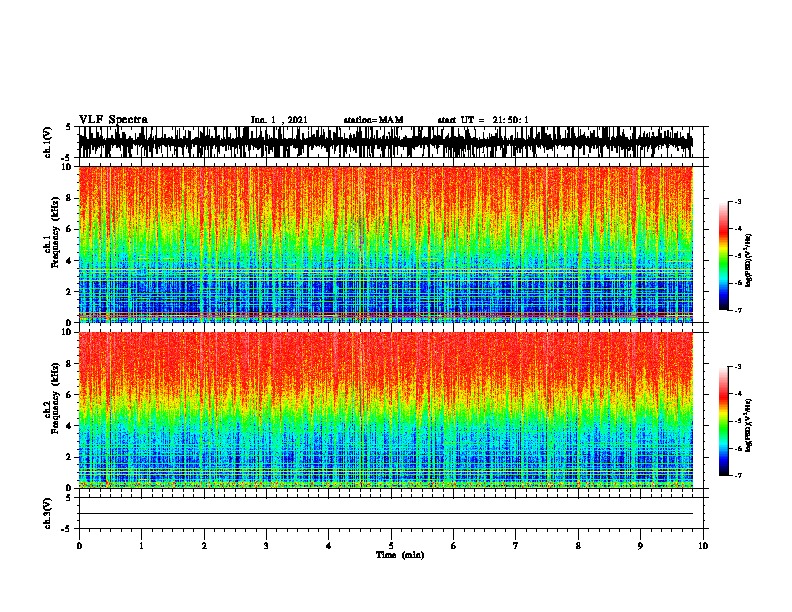Image resolution: width=792 pixels, height=612 pixels.
Task: Click the time axis tick label "1"
Action: coord(141,546)
